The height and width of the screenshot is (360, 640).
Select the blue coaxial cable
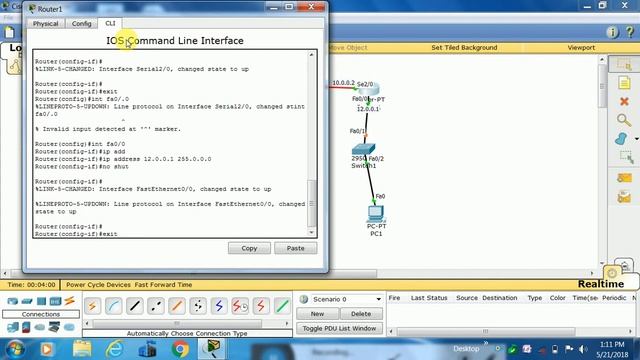click(219, 306)
